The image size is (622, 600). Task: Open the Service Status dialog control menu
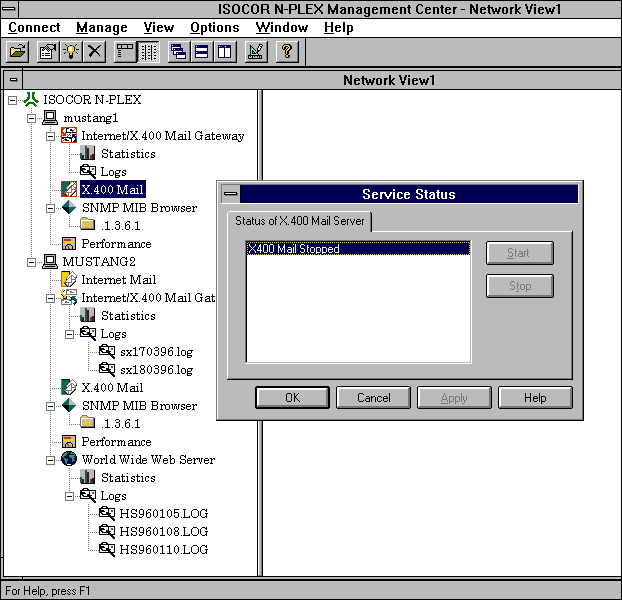tap(230, 194)
